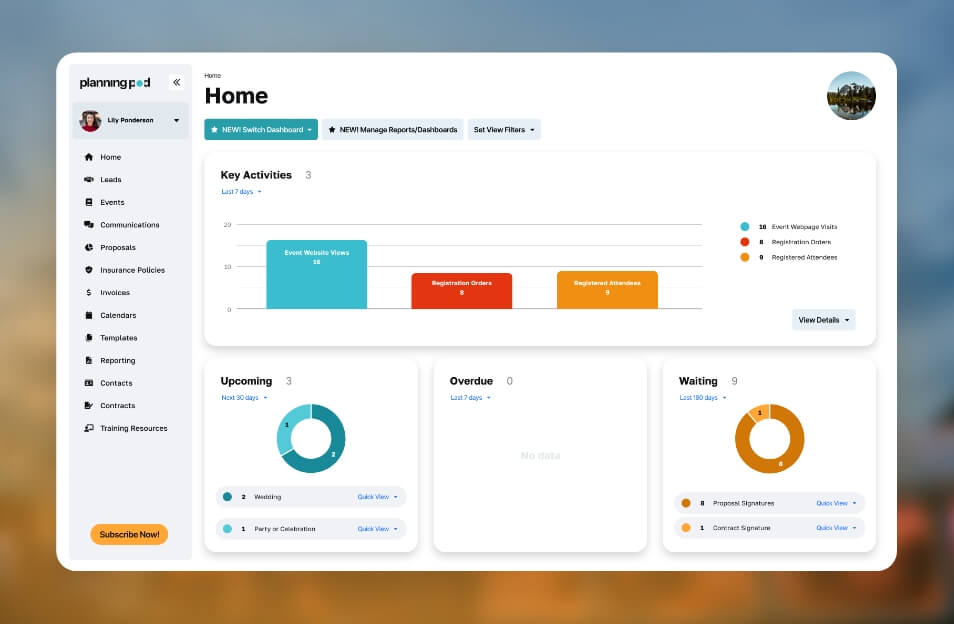
Task: Click the round landscape profile picture
Action: point(851,95)
